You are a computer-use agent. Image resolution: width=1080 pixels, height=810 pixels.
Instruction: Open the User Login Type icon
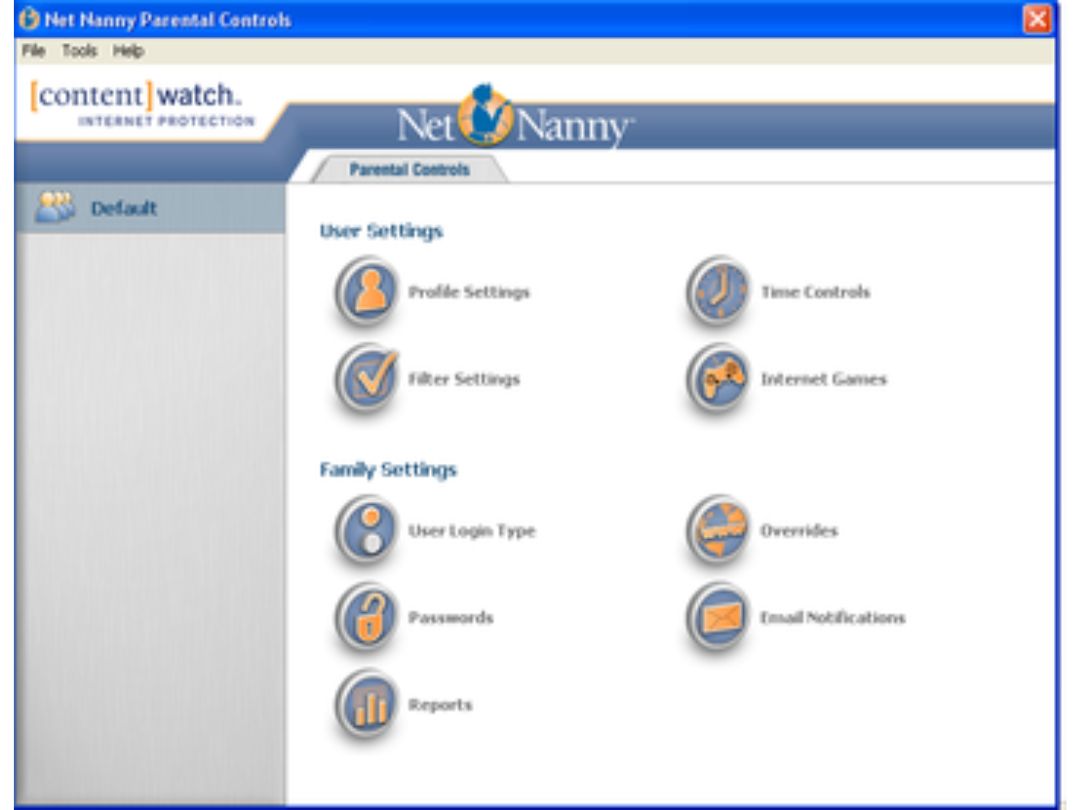click(x=367, y=530)
